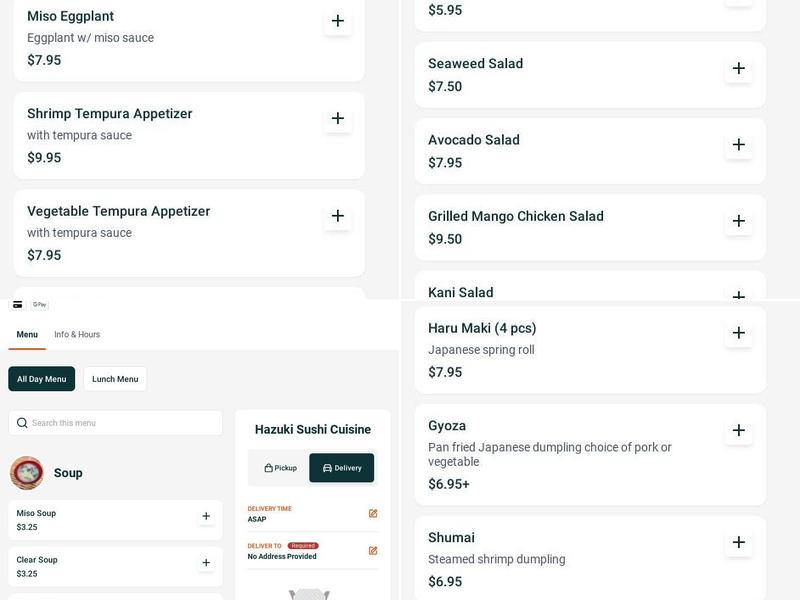Edit the Deliver To address
Screen dimensions: 800x600
tap(373, 551)
